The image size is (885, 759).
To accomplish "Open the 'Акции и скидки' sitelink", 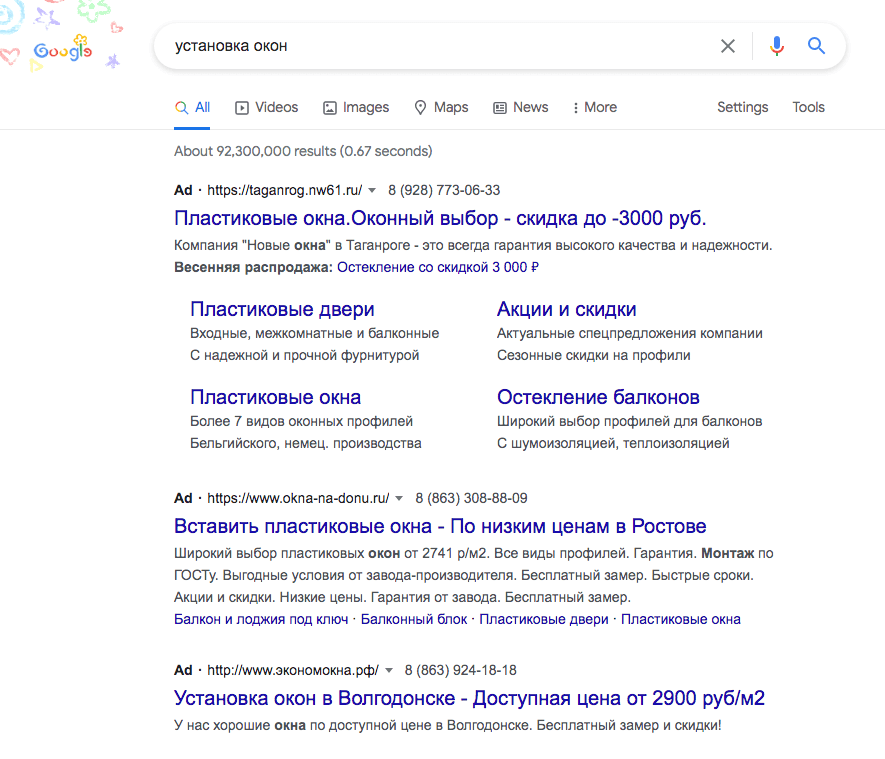I will [566, 309].
